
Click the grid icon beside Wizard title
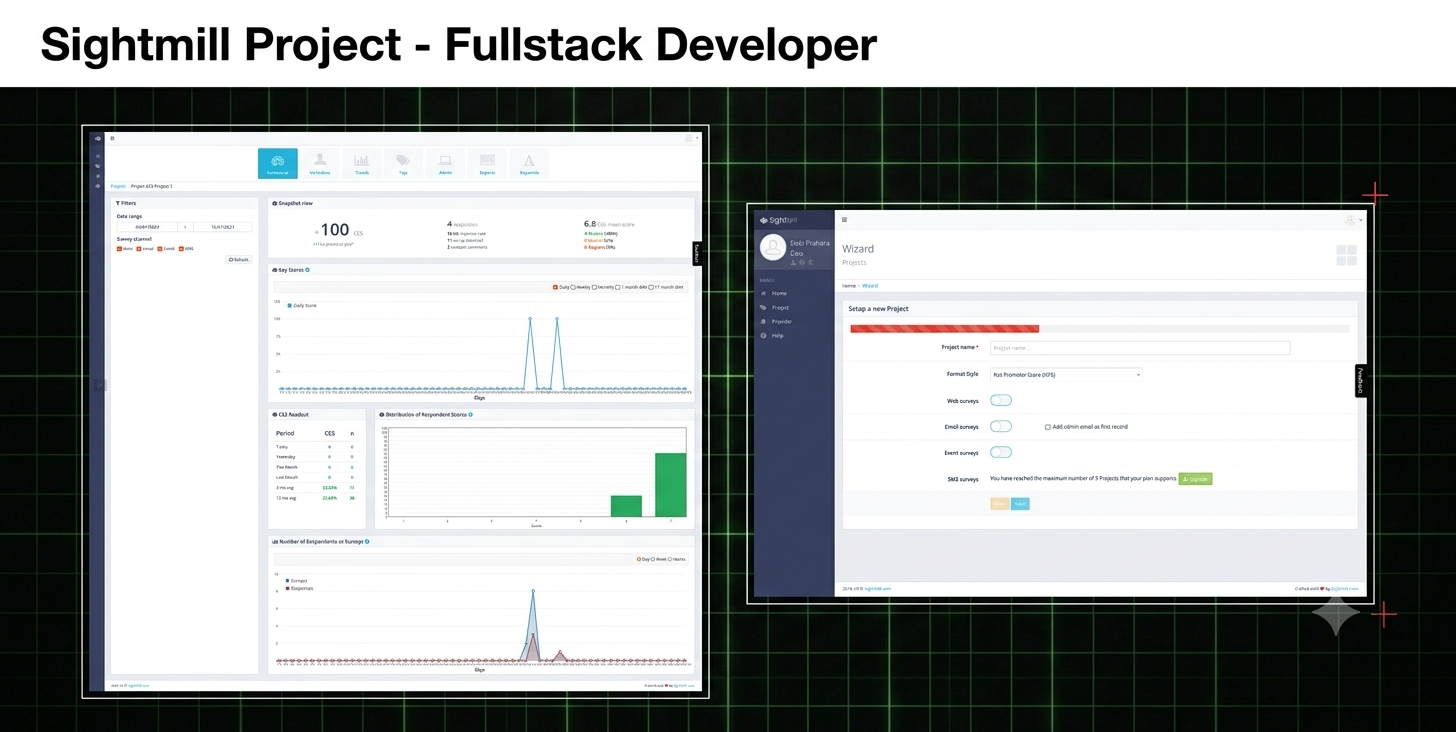tap(1346, 255)
